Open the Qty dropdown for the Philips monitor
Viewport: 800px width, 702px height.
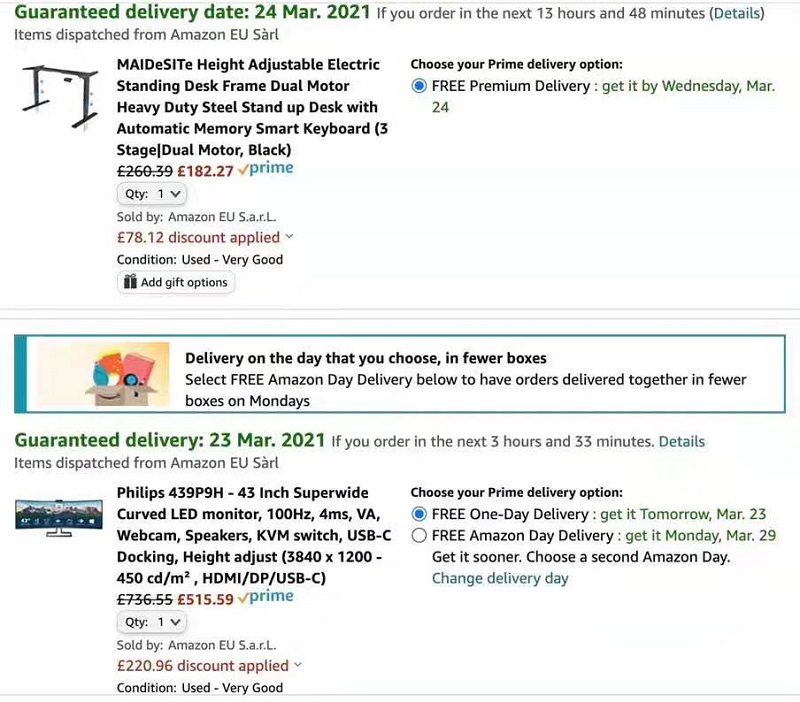point(152,622)
